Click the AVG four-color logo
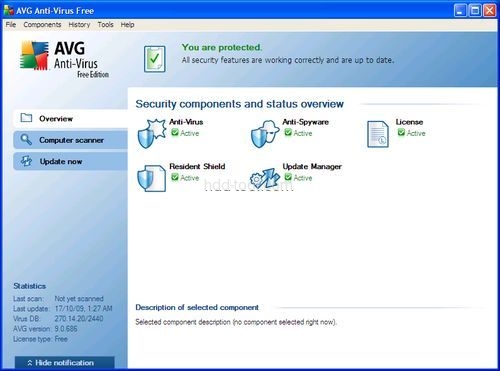 point(34,55)
